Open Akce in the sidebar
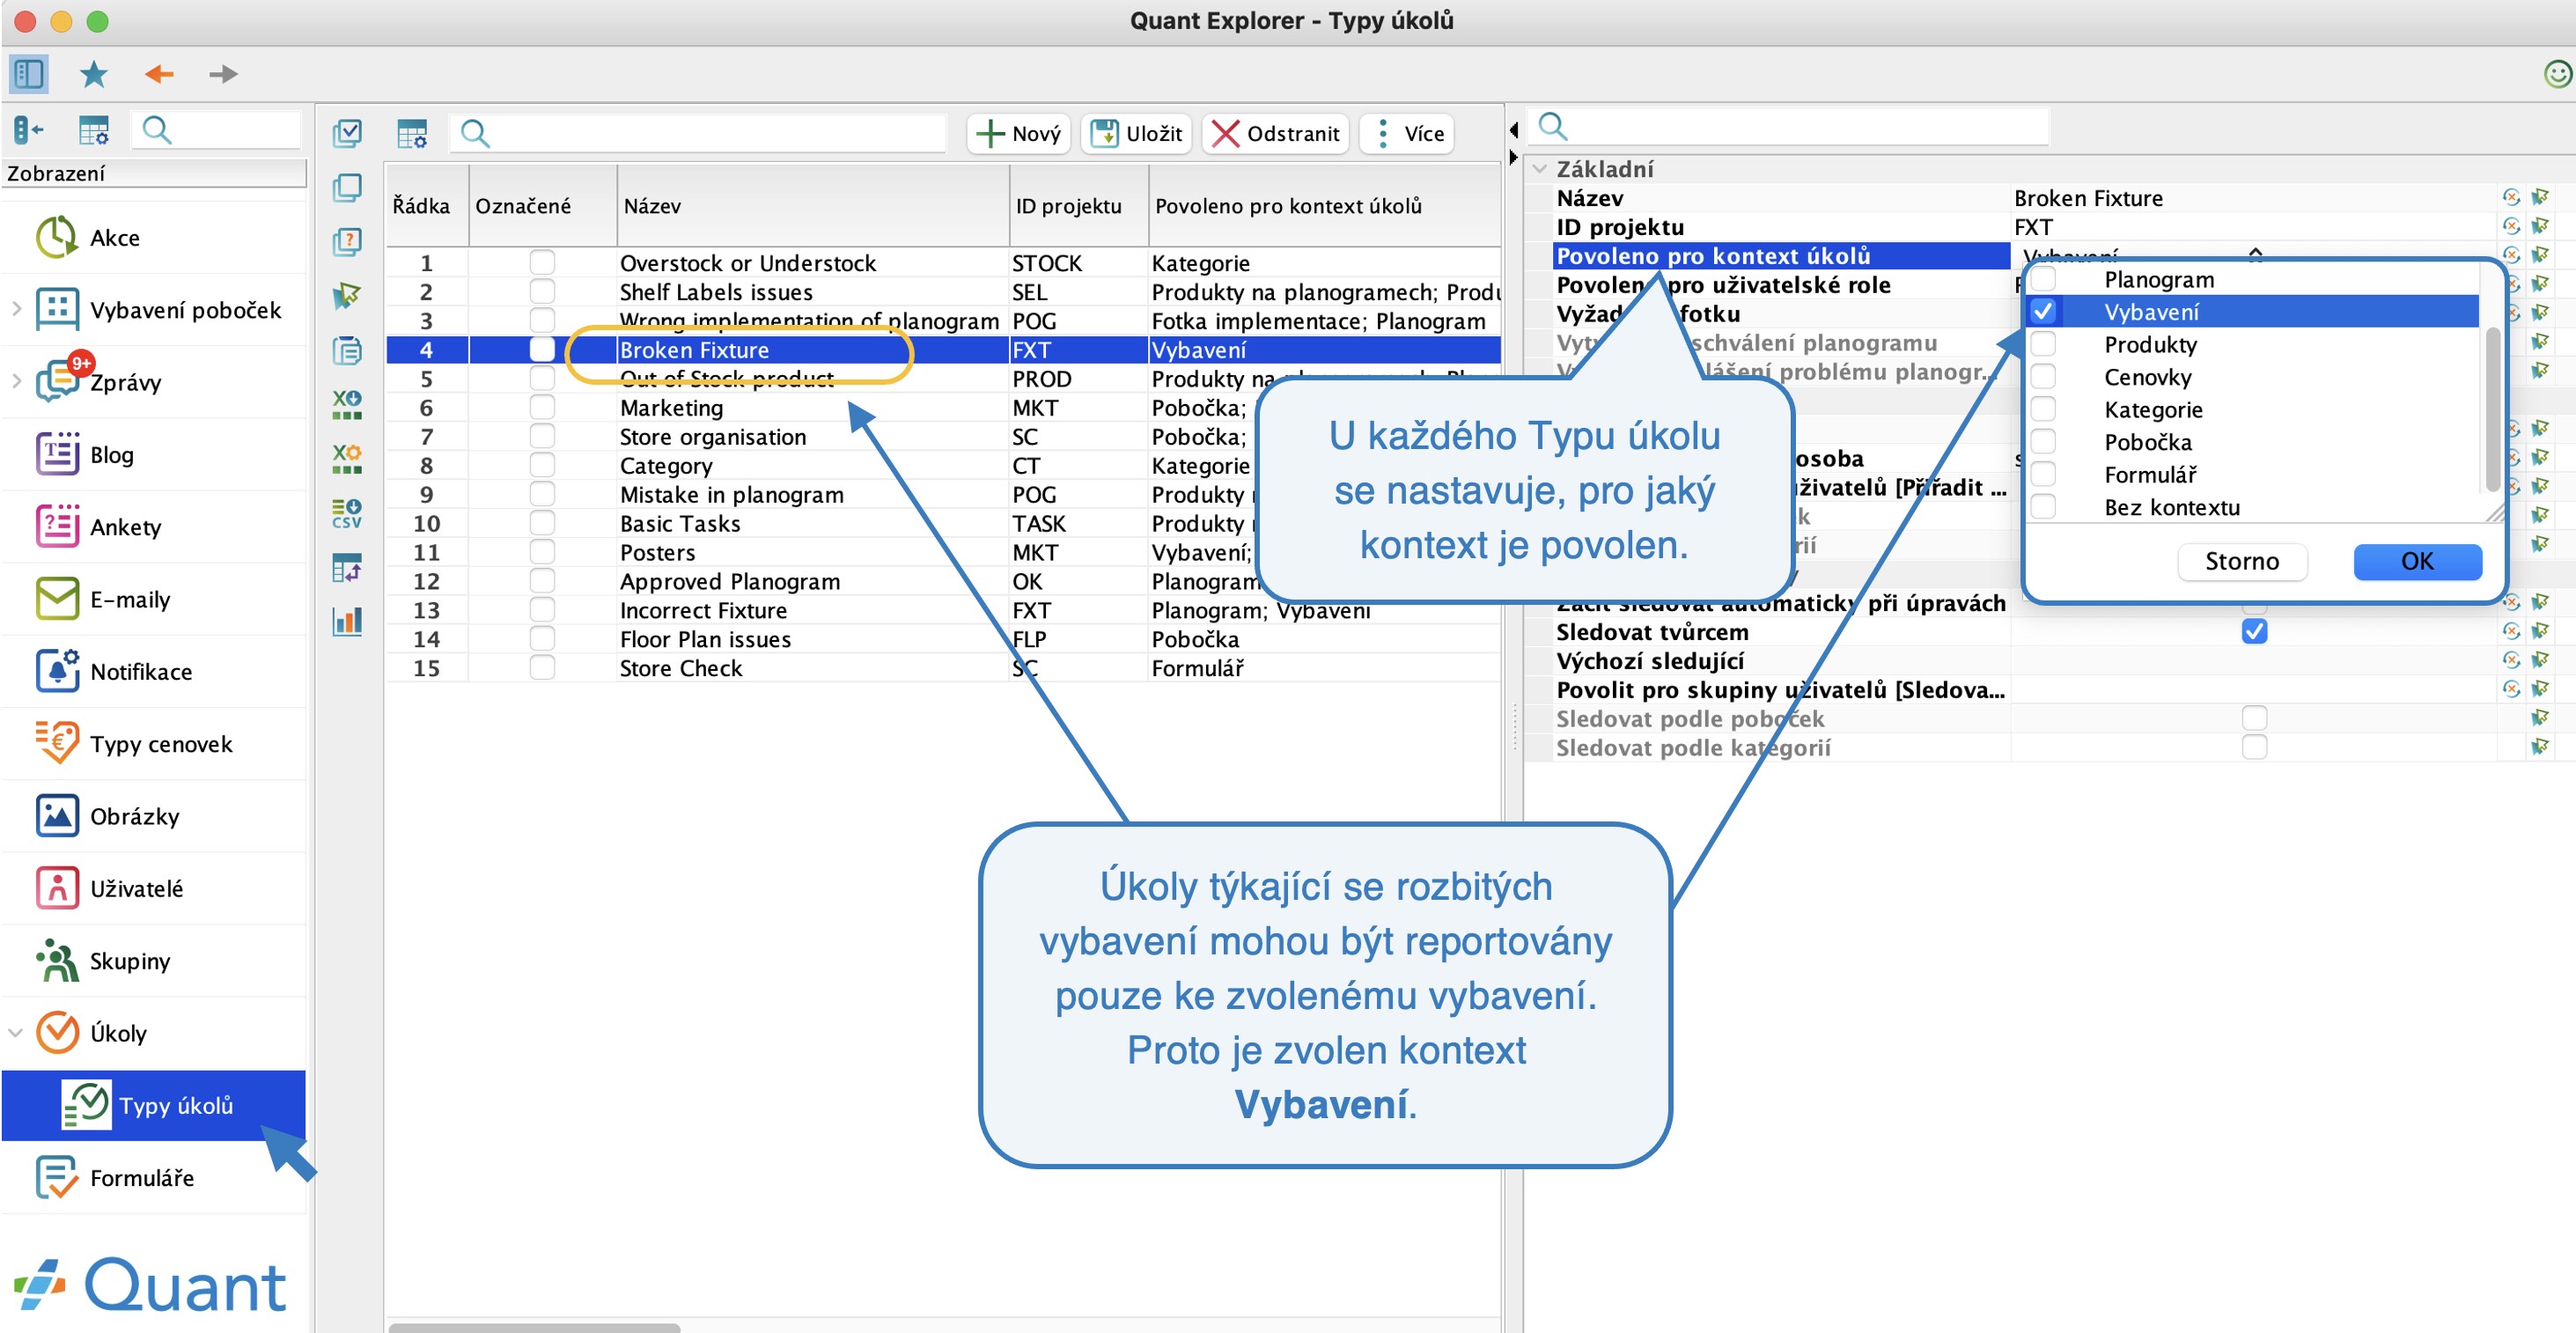The image size is (2576, 1333). tap(155, 238)
